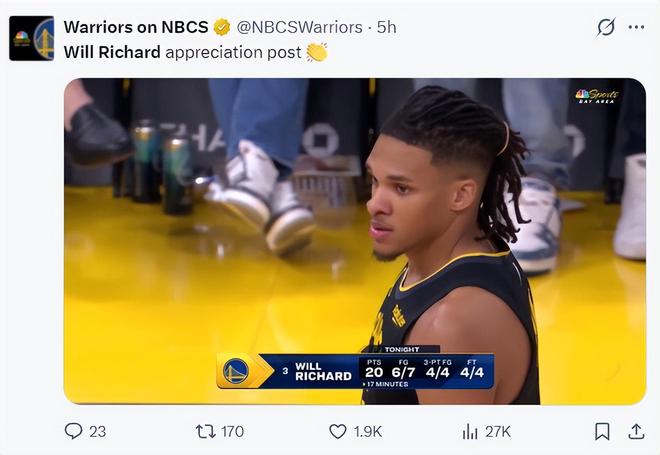Open the 5h timestamp link
The image size is (660, 455).
coord(386,27)
